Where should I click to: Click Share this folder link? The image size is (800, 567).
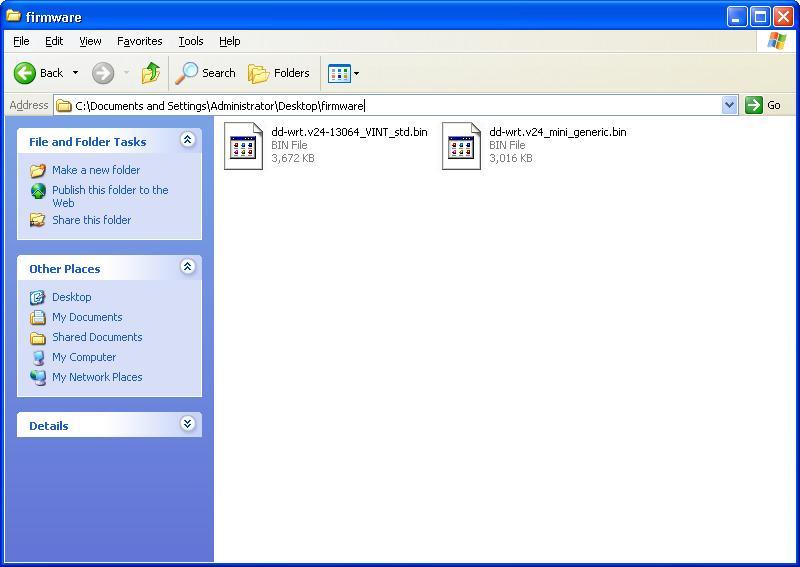(91, 220)
